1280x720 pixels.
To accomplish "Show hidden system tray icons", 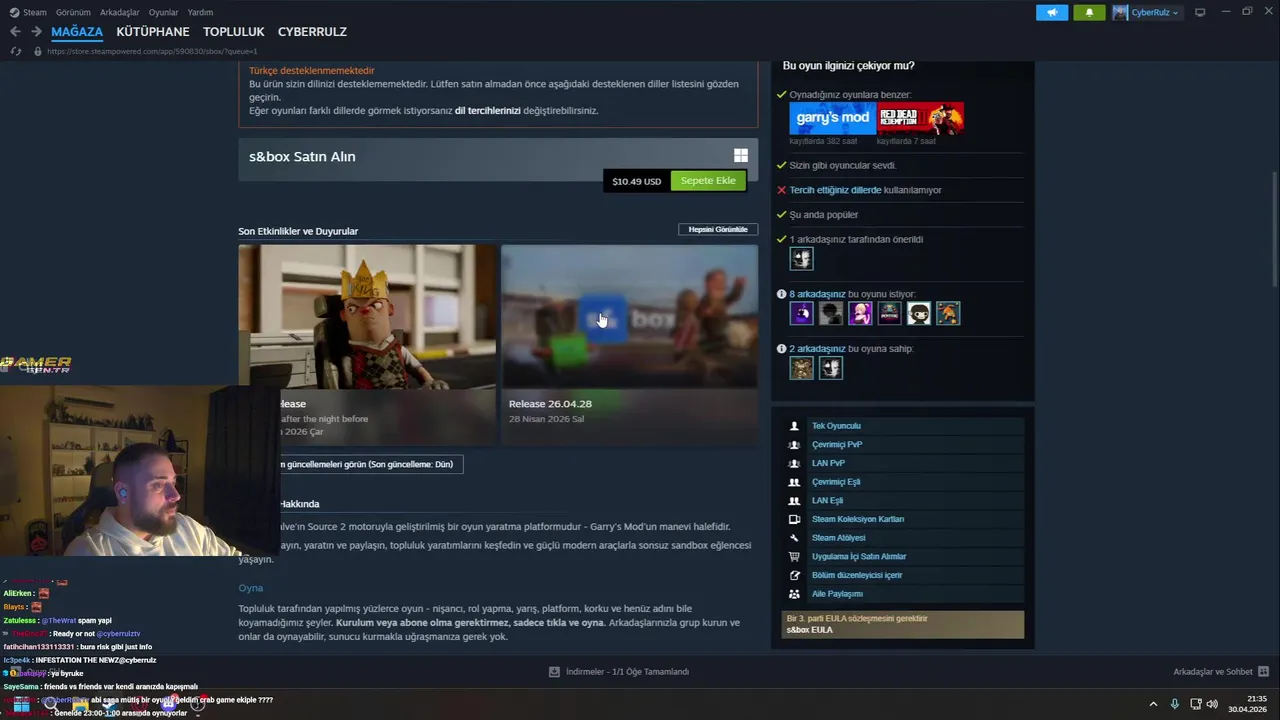I will pyautogui.click(x=1153, y=704).
